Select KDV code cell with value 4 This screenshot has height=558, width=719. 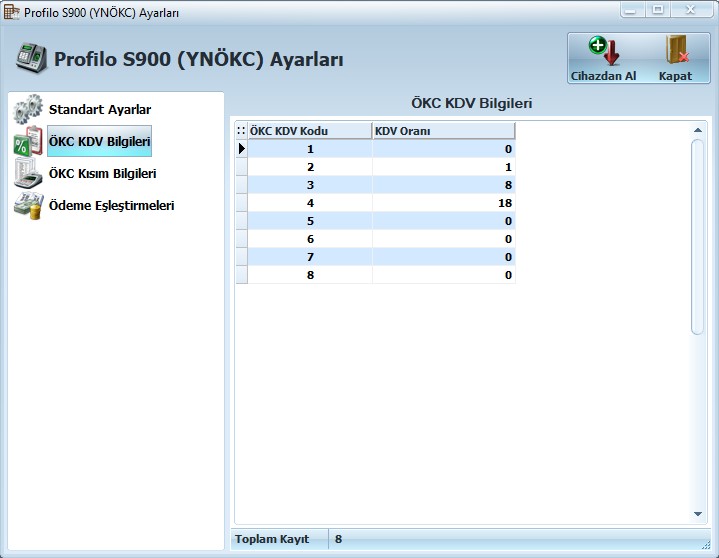pos(310,203)
